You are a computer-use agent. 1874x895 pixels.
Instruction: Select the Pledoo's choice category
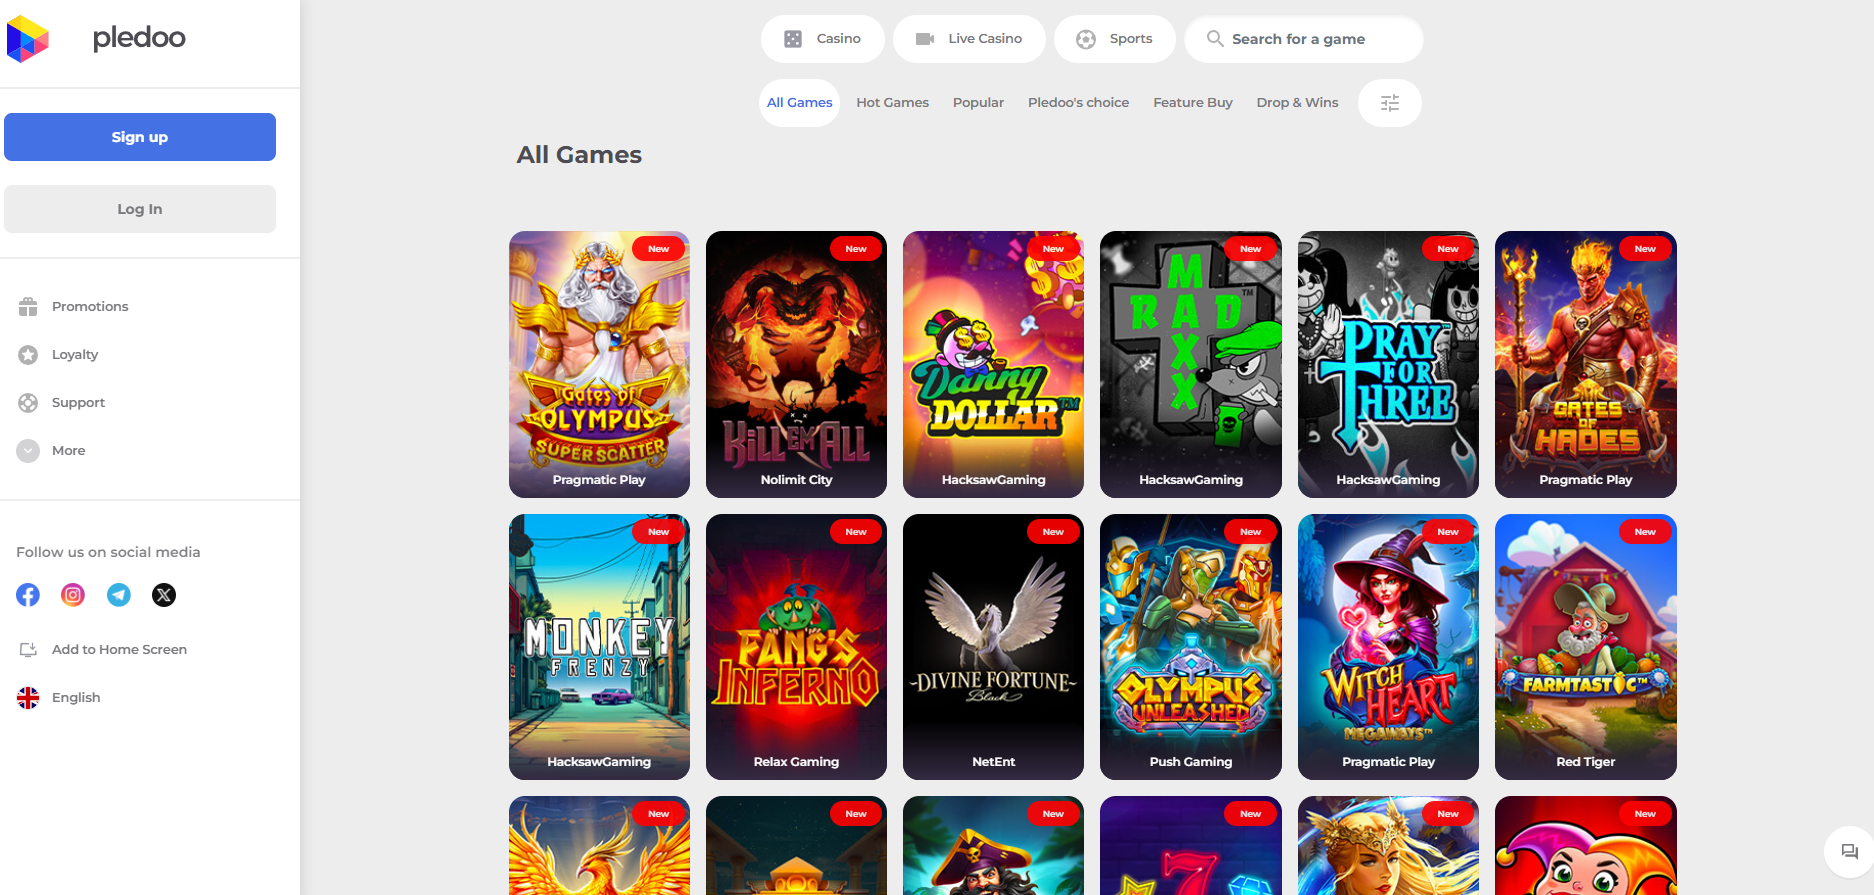tap(1078, 102)
